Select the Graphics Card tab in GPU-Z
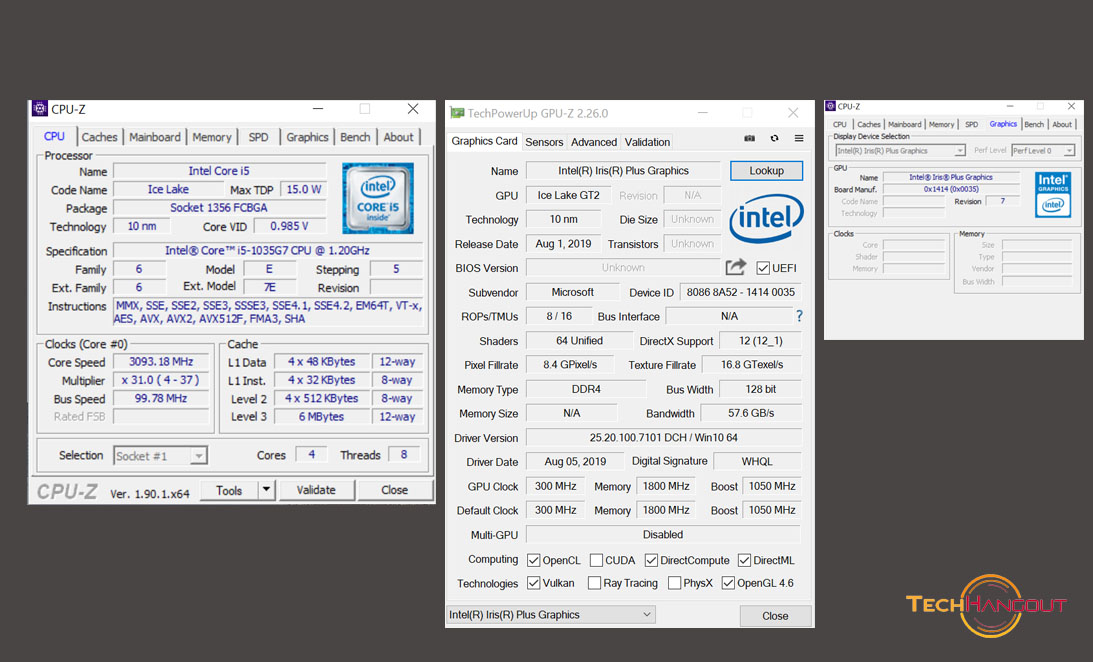 [x=484, y=141]
